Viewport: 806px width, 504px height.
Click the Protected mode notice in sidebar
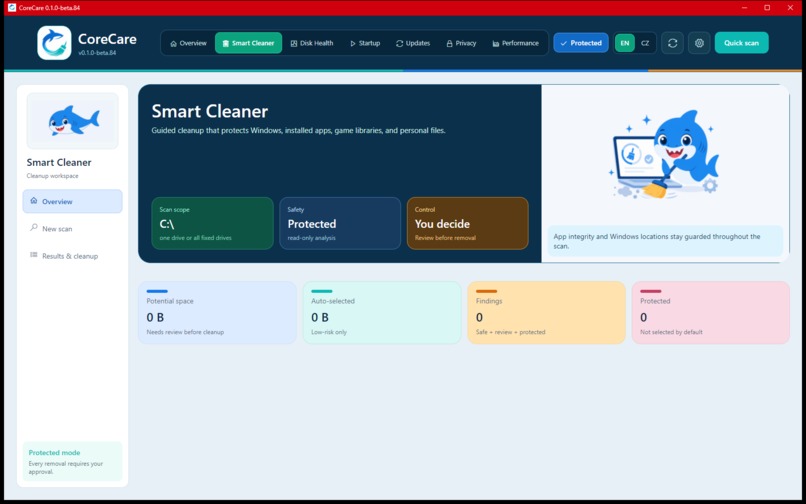(x=72, y=461)
